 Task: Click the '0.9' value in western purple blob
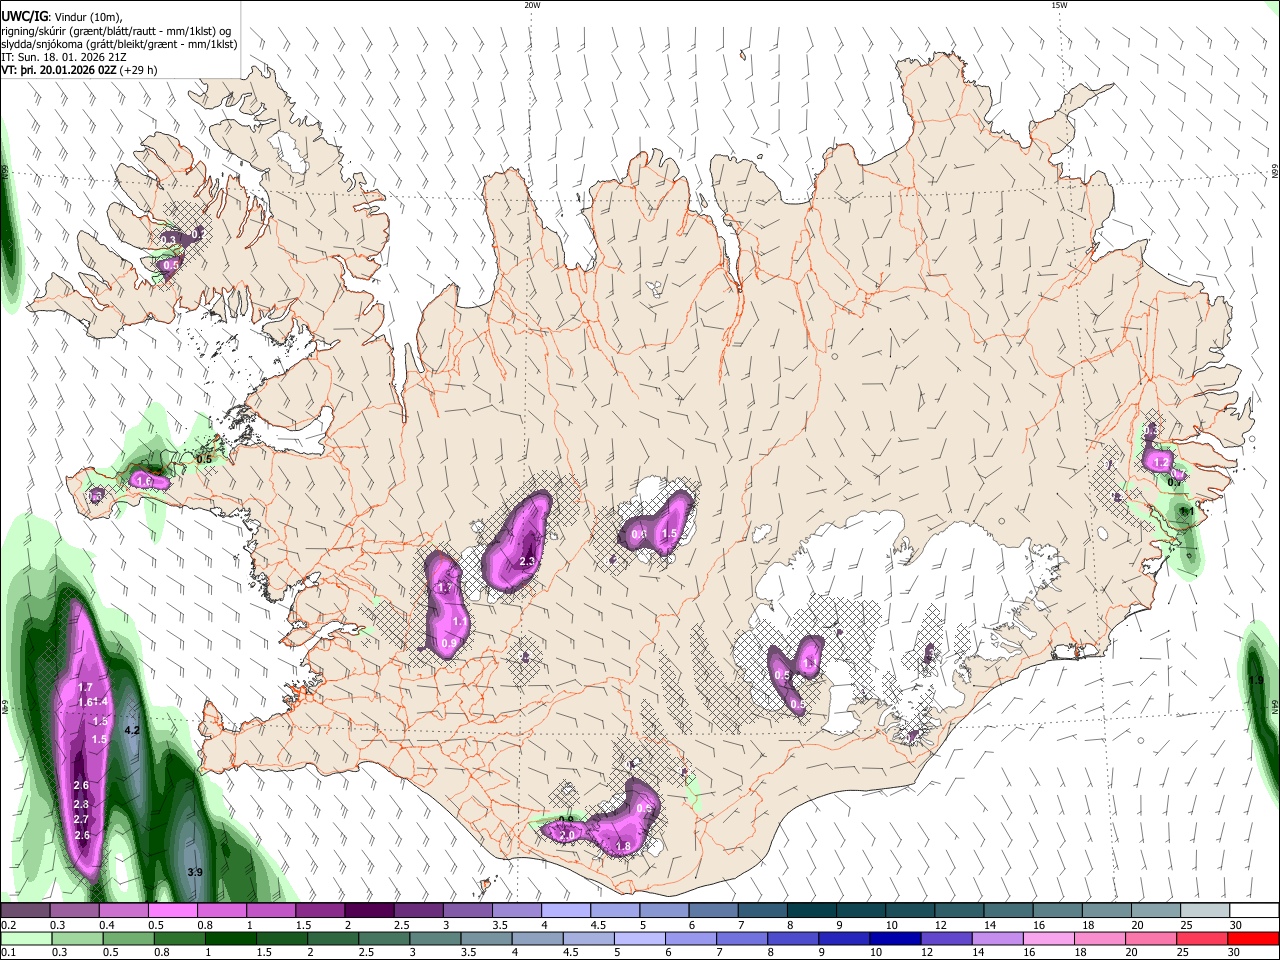click(x=449, y=643)
